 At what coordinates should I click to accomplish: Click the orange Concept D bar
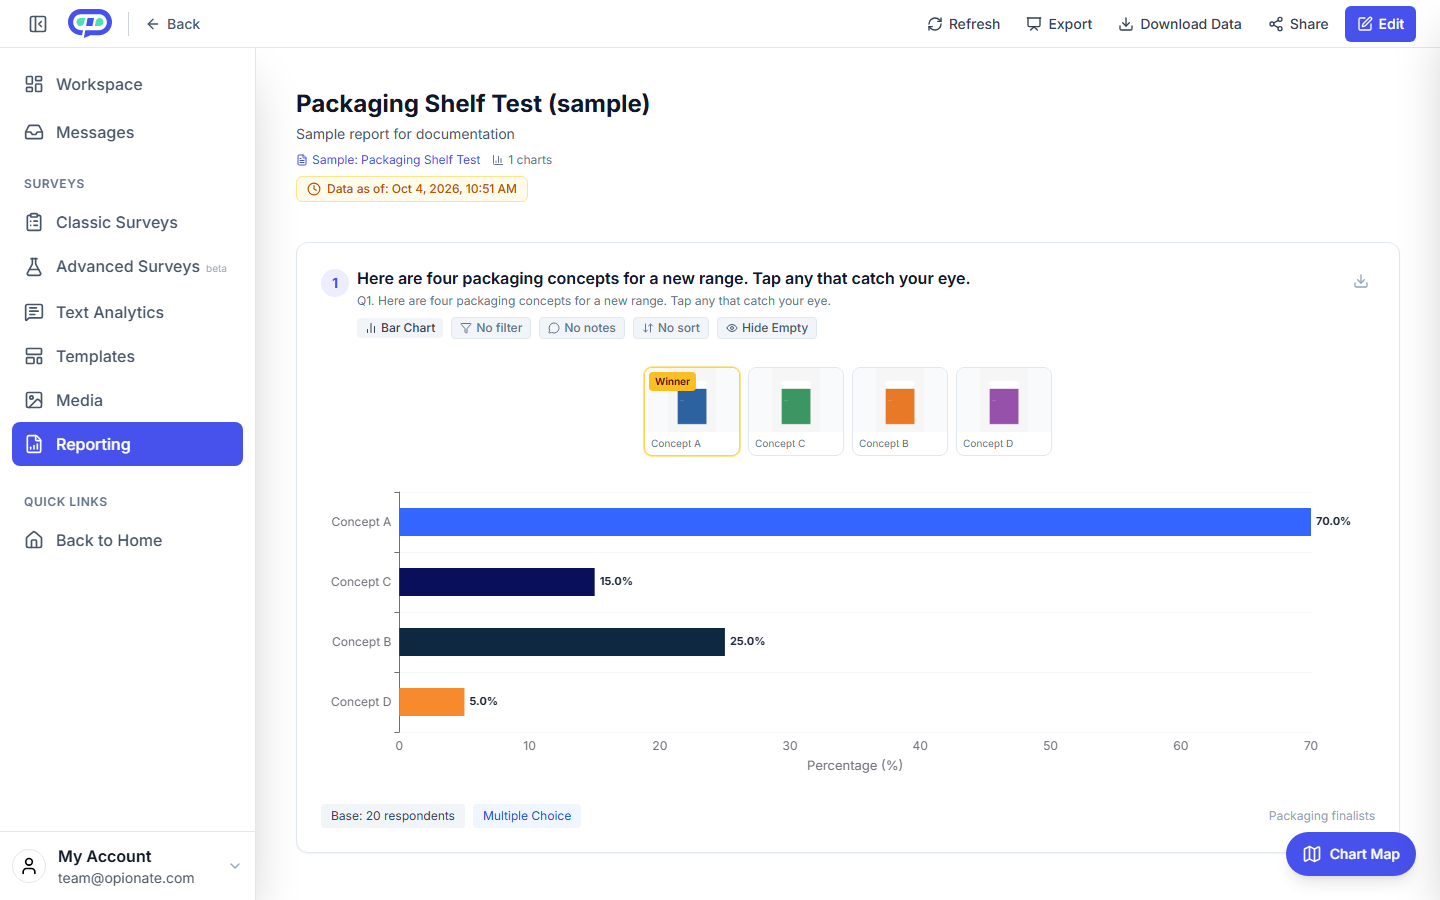pos(432,702)
